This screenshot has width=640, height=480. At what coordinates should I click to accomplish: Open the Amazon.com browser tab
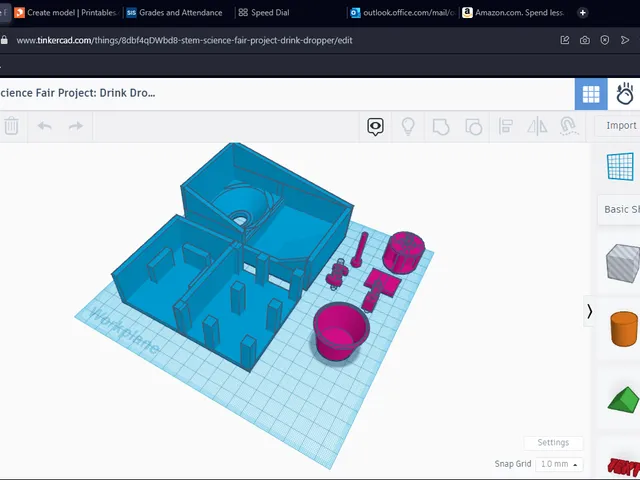click(514, 13)
